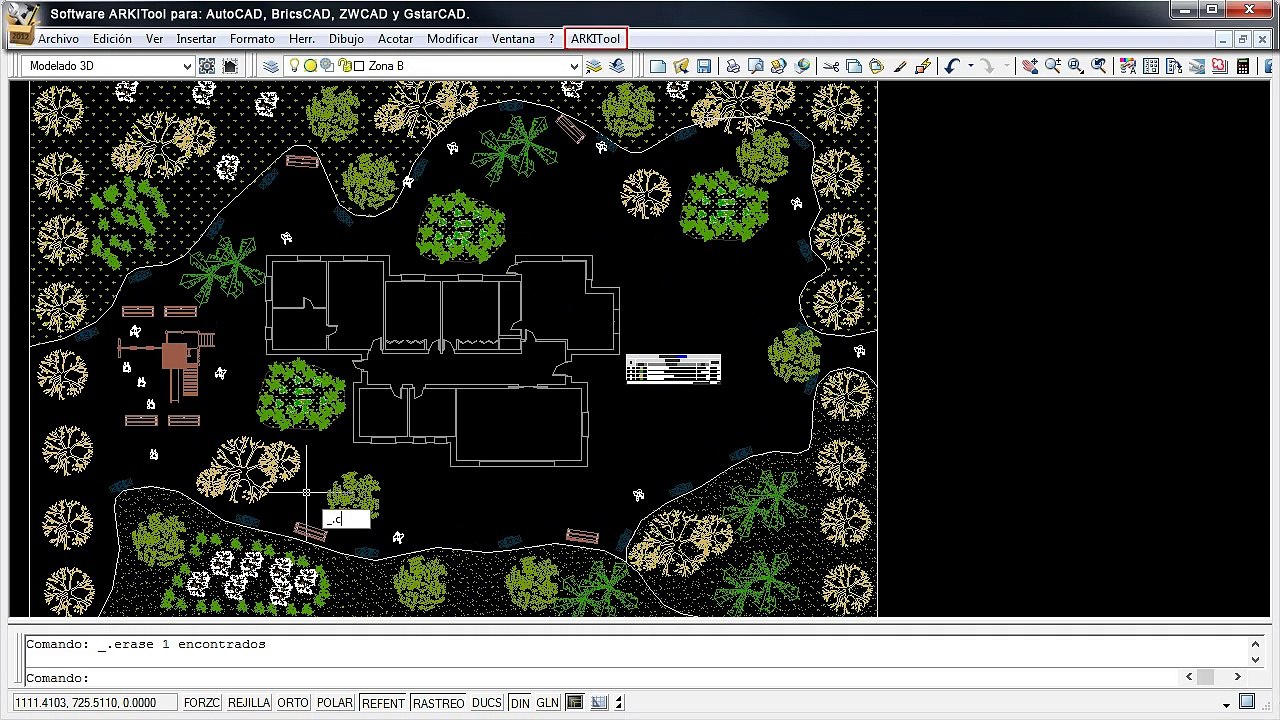Click the 3D DWF globe icon
The image size is (1280, 720).
click(x=802, y=66)
